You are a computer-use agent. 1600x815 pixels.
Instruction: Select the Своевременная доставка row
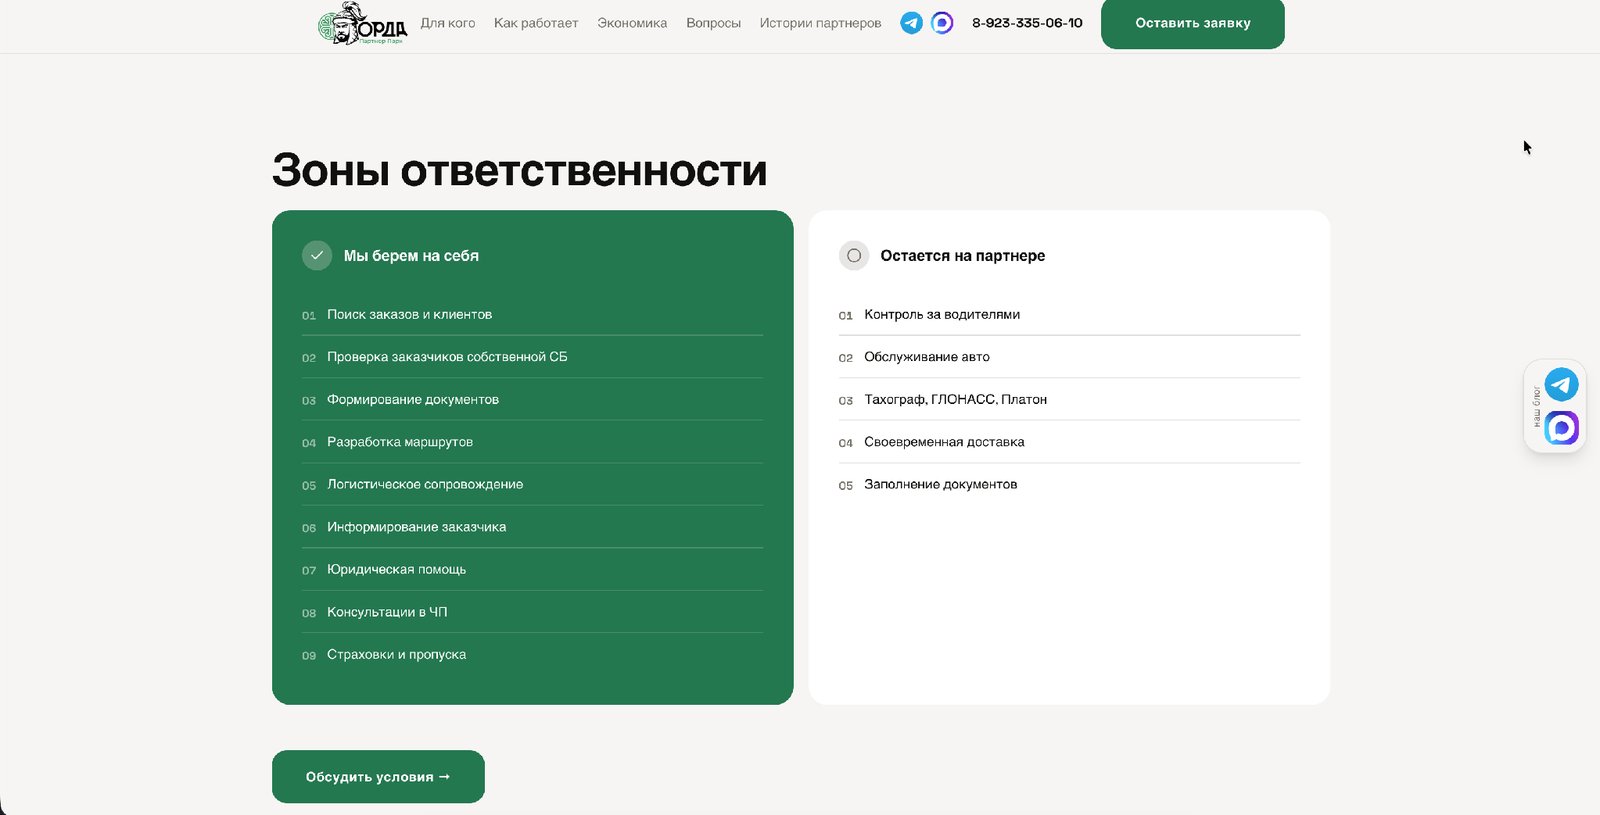(1069, 442)
